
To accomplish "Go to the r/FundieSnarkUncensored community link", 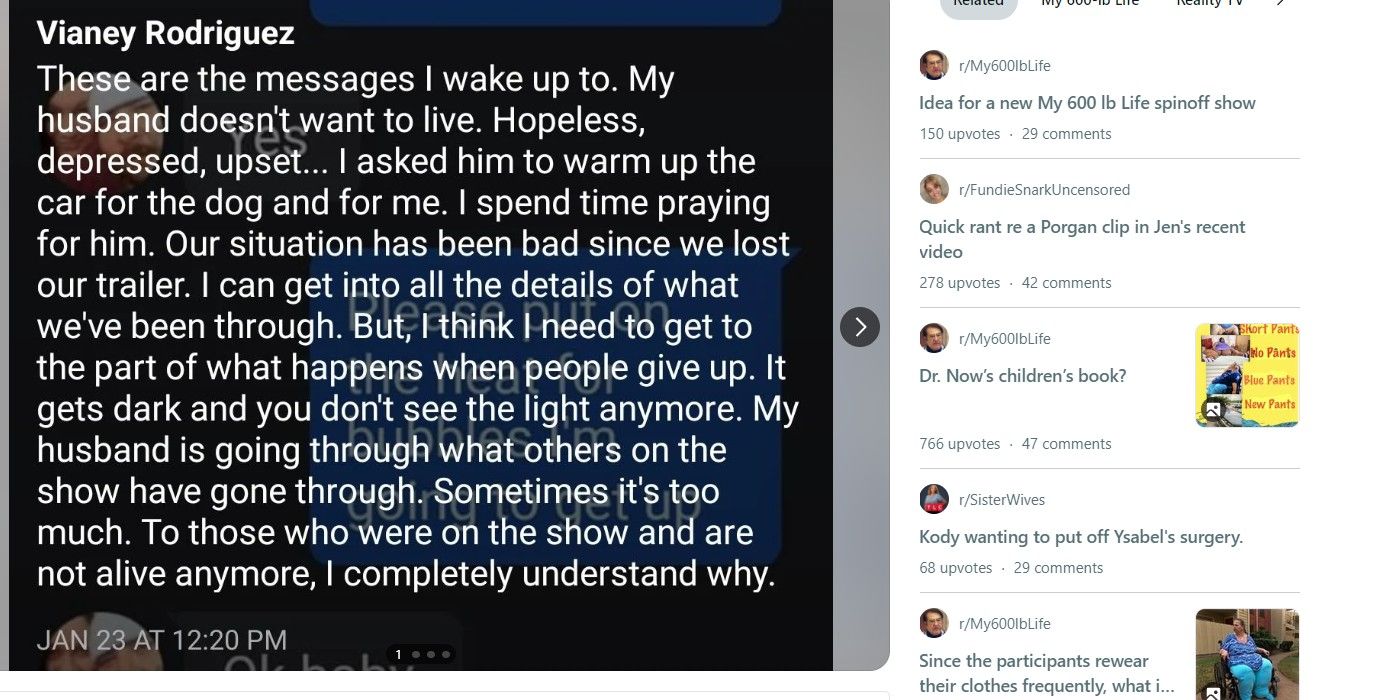I will click(x=1044, y=189).
